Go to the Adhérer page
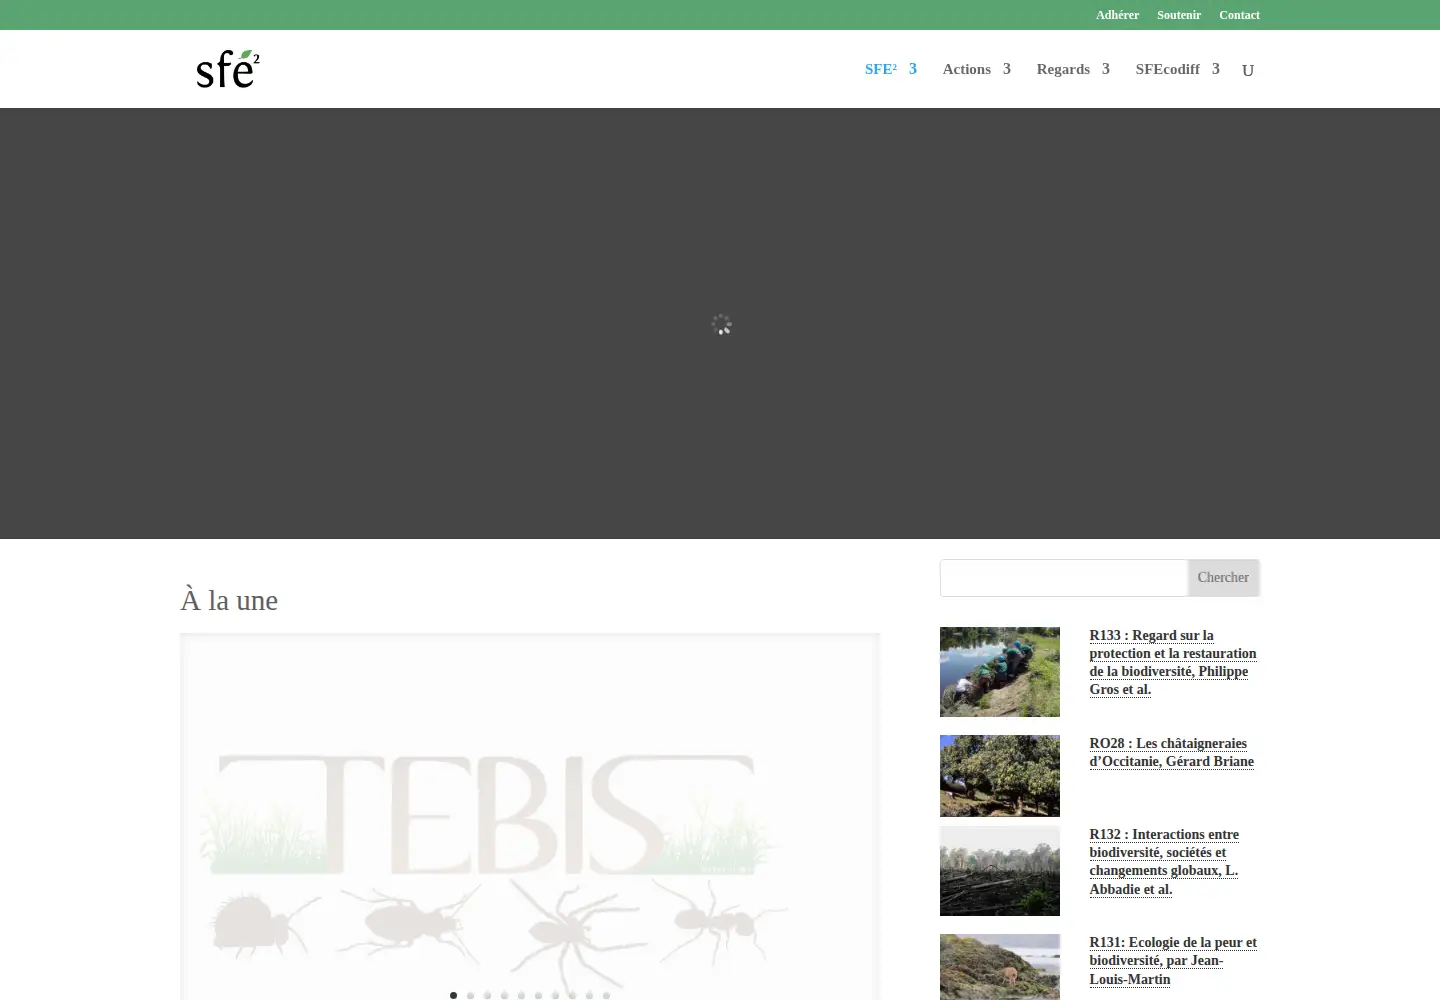1440x1000 pixels. tap(1117, 15)
